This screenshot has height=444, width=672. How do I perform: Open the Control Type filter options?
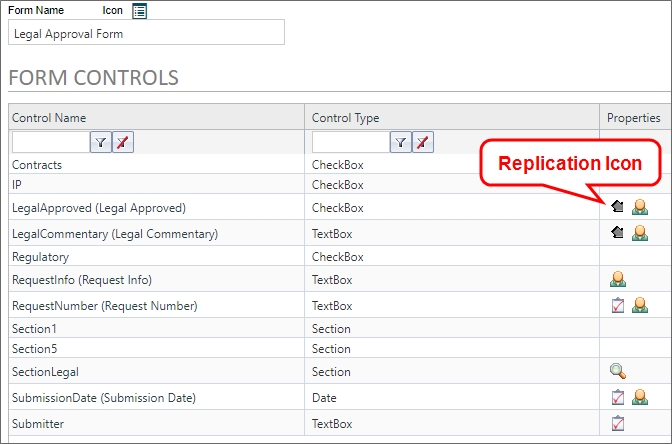tap(401, 143)
